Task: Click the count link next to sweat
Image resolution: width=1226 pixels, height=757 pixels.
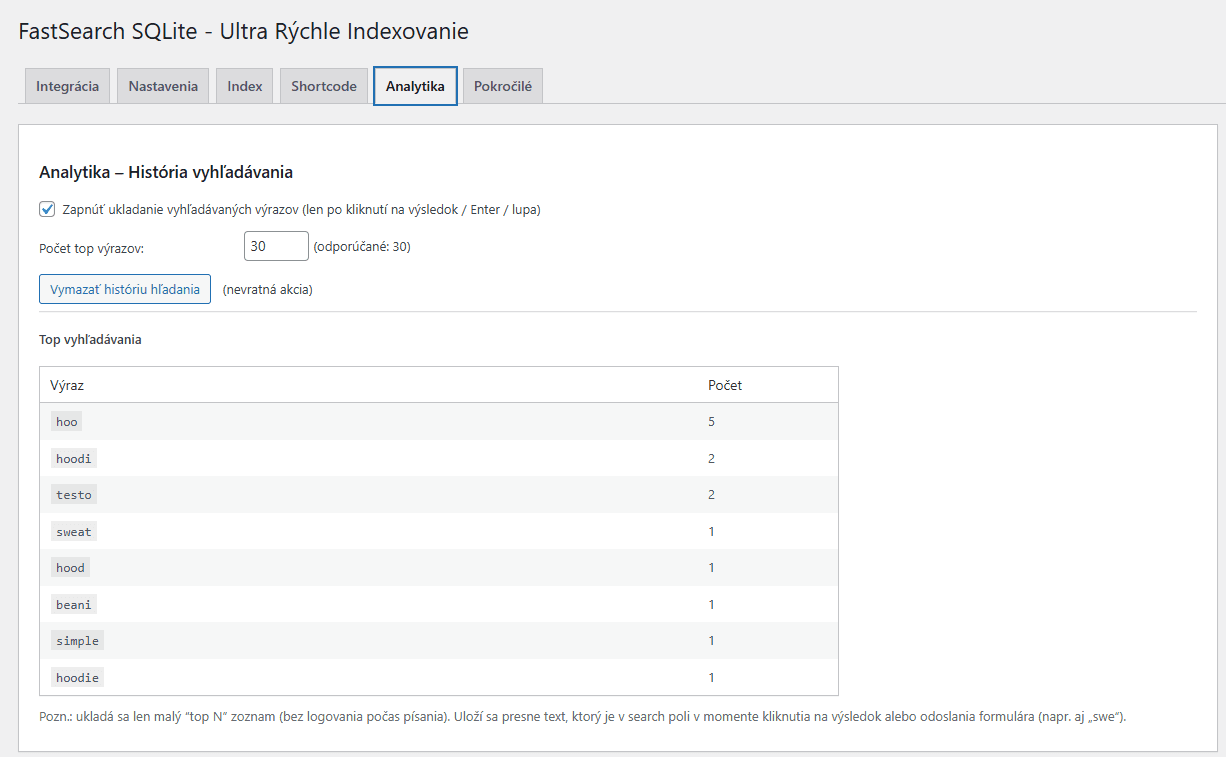Action: 711,531
